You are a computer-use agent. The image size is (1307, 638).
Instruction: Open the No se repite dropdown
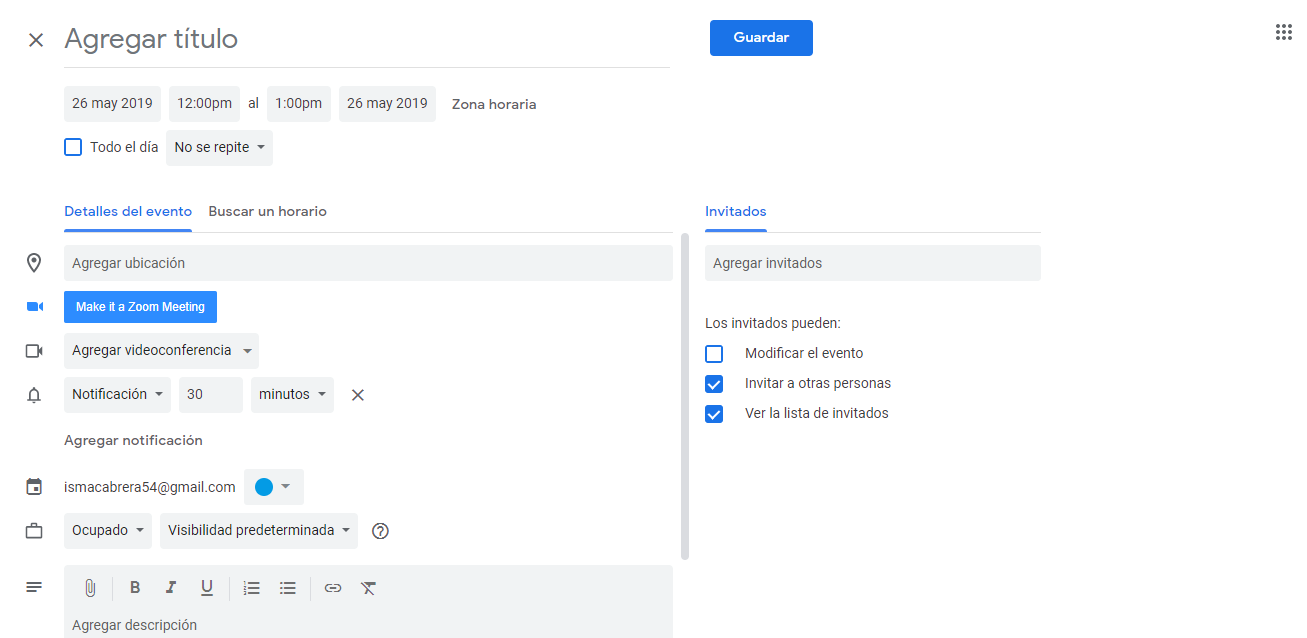click(x=219, y=148)
